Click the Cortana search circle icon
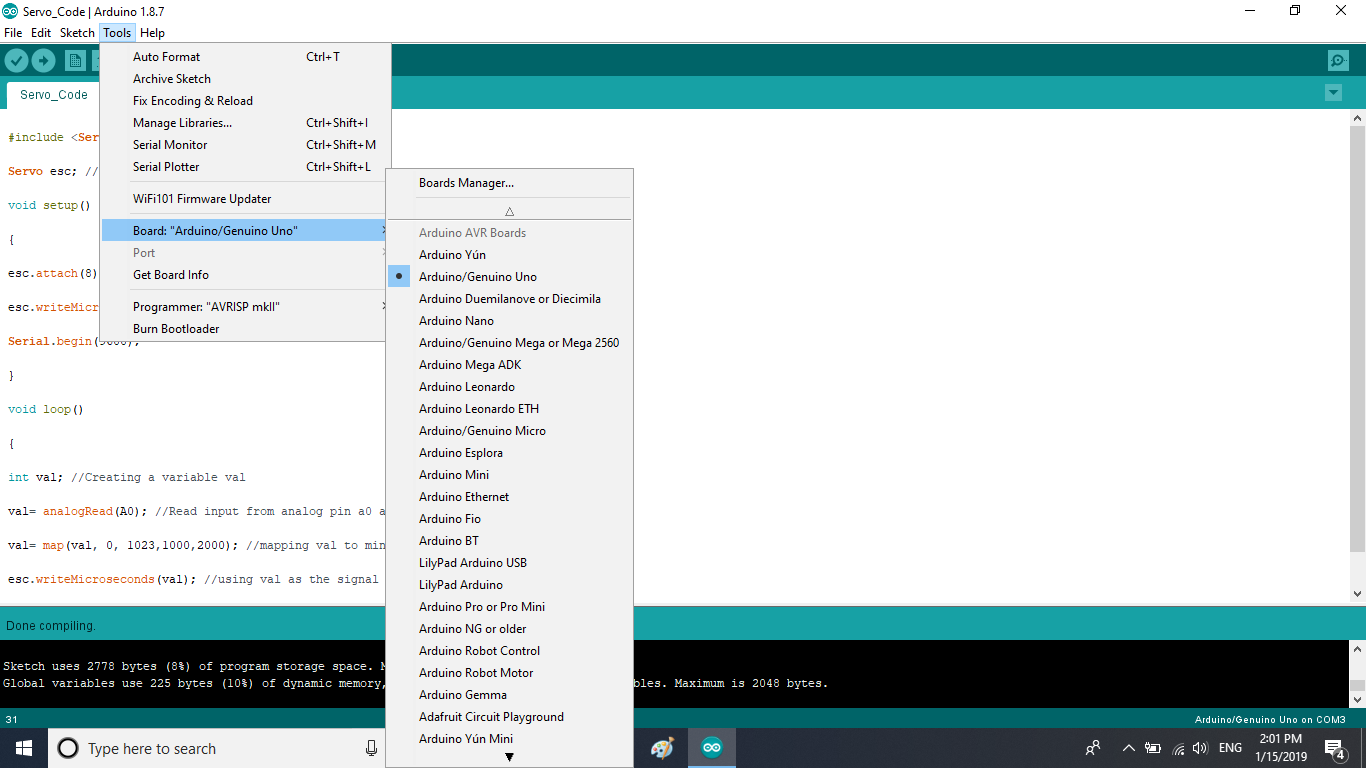This screenshot has width=1366, height=768. [x=68, y=748]
